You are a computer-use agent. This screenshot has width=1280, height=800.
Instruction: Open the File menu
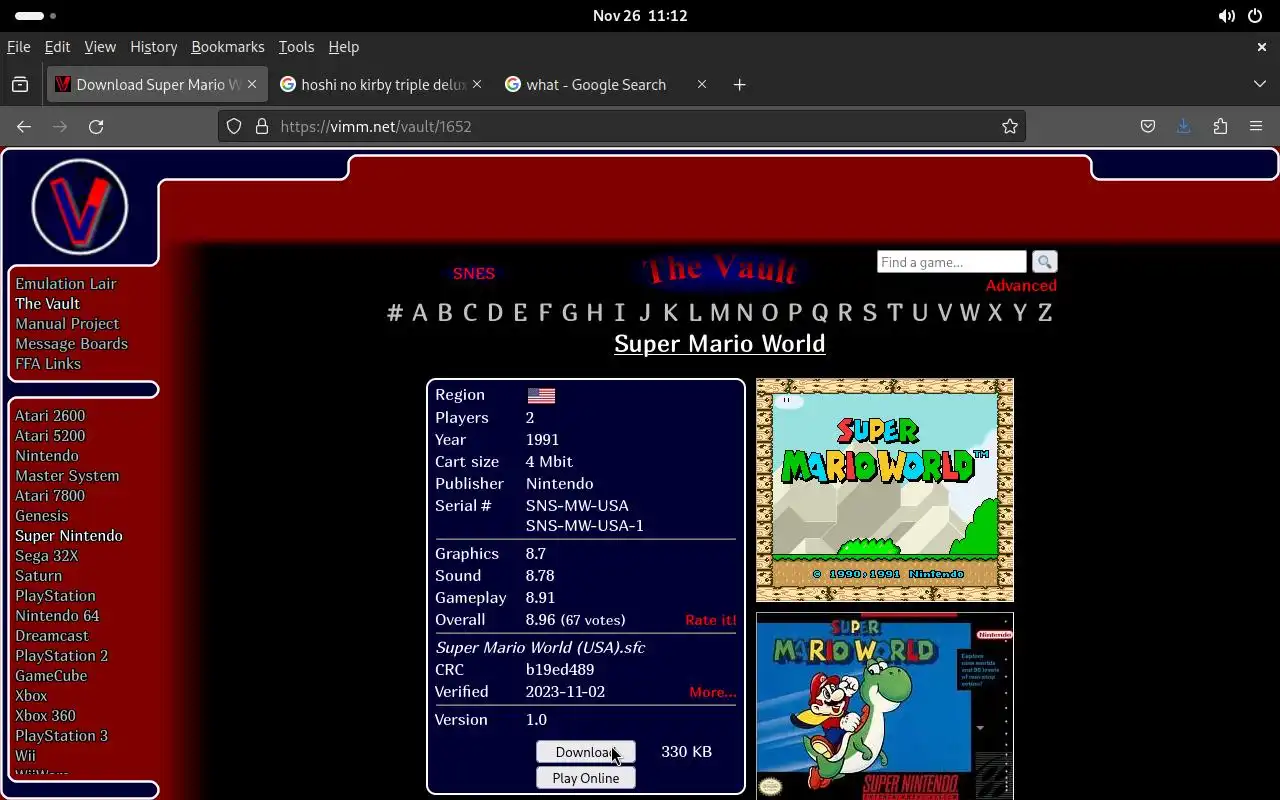tap(18, 47)
